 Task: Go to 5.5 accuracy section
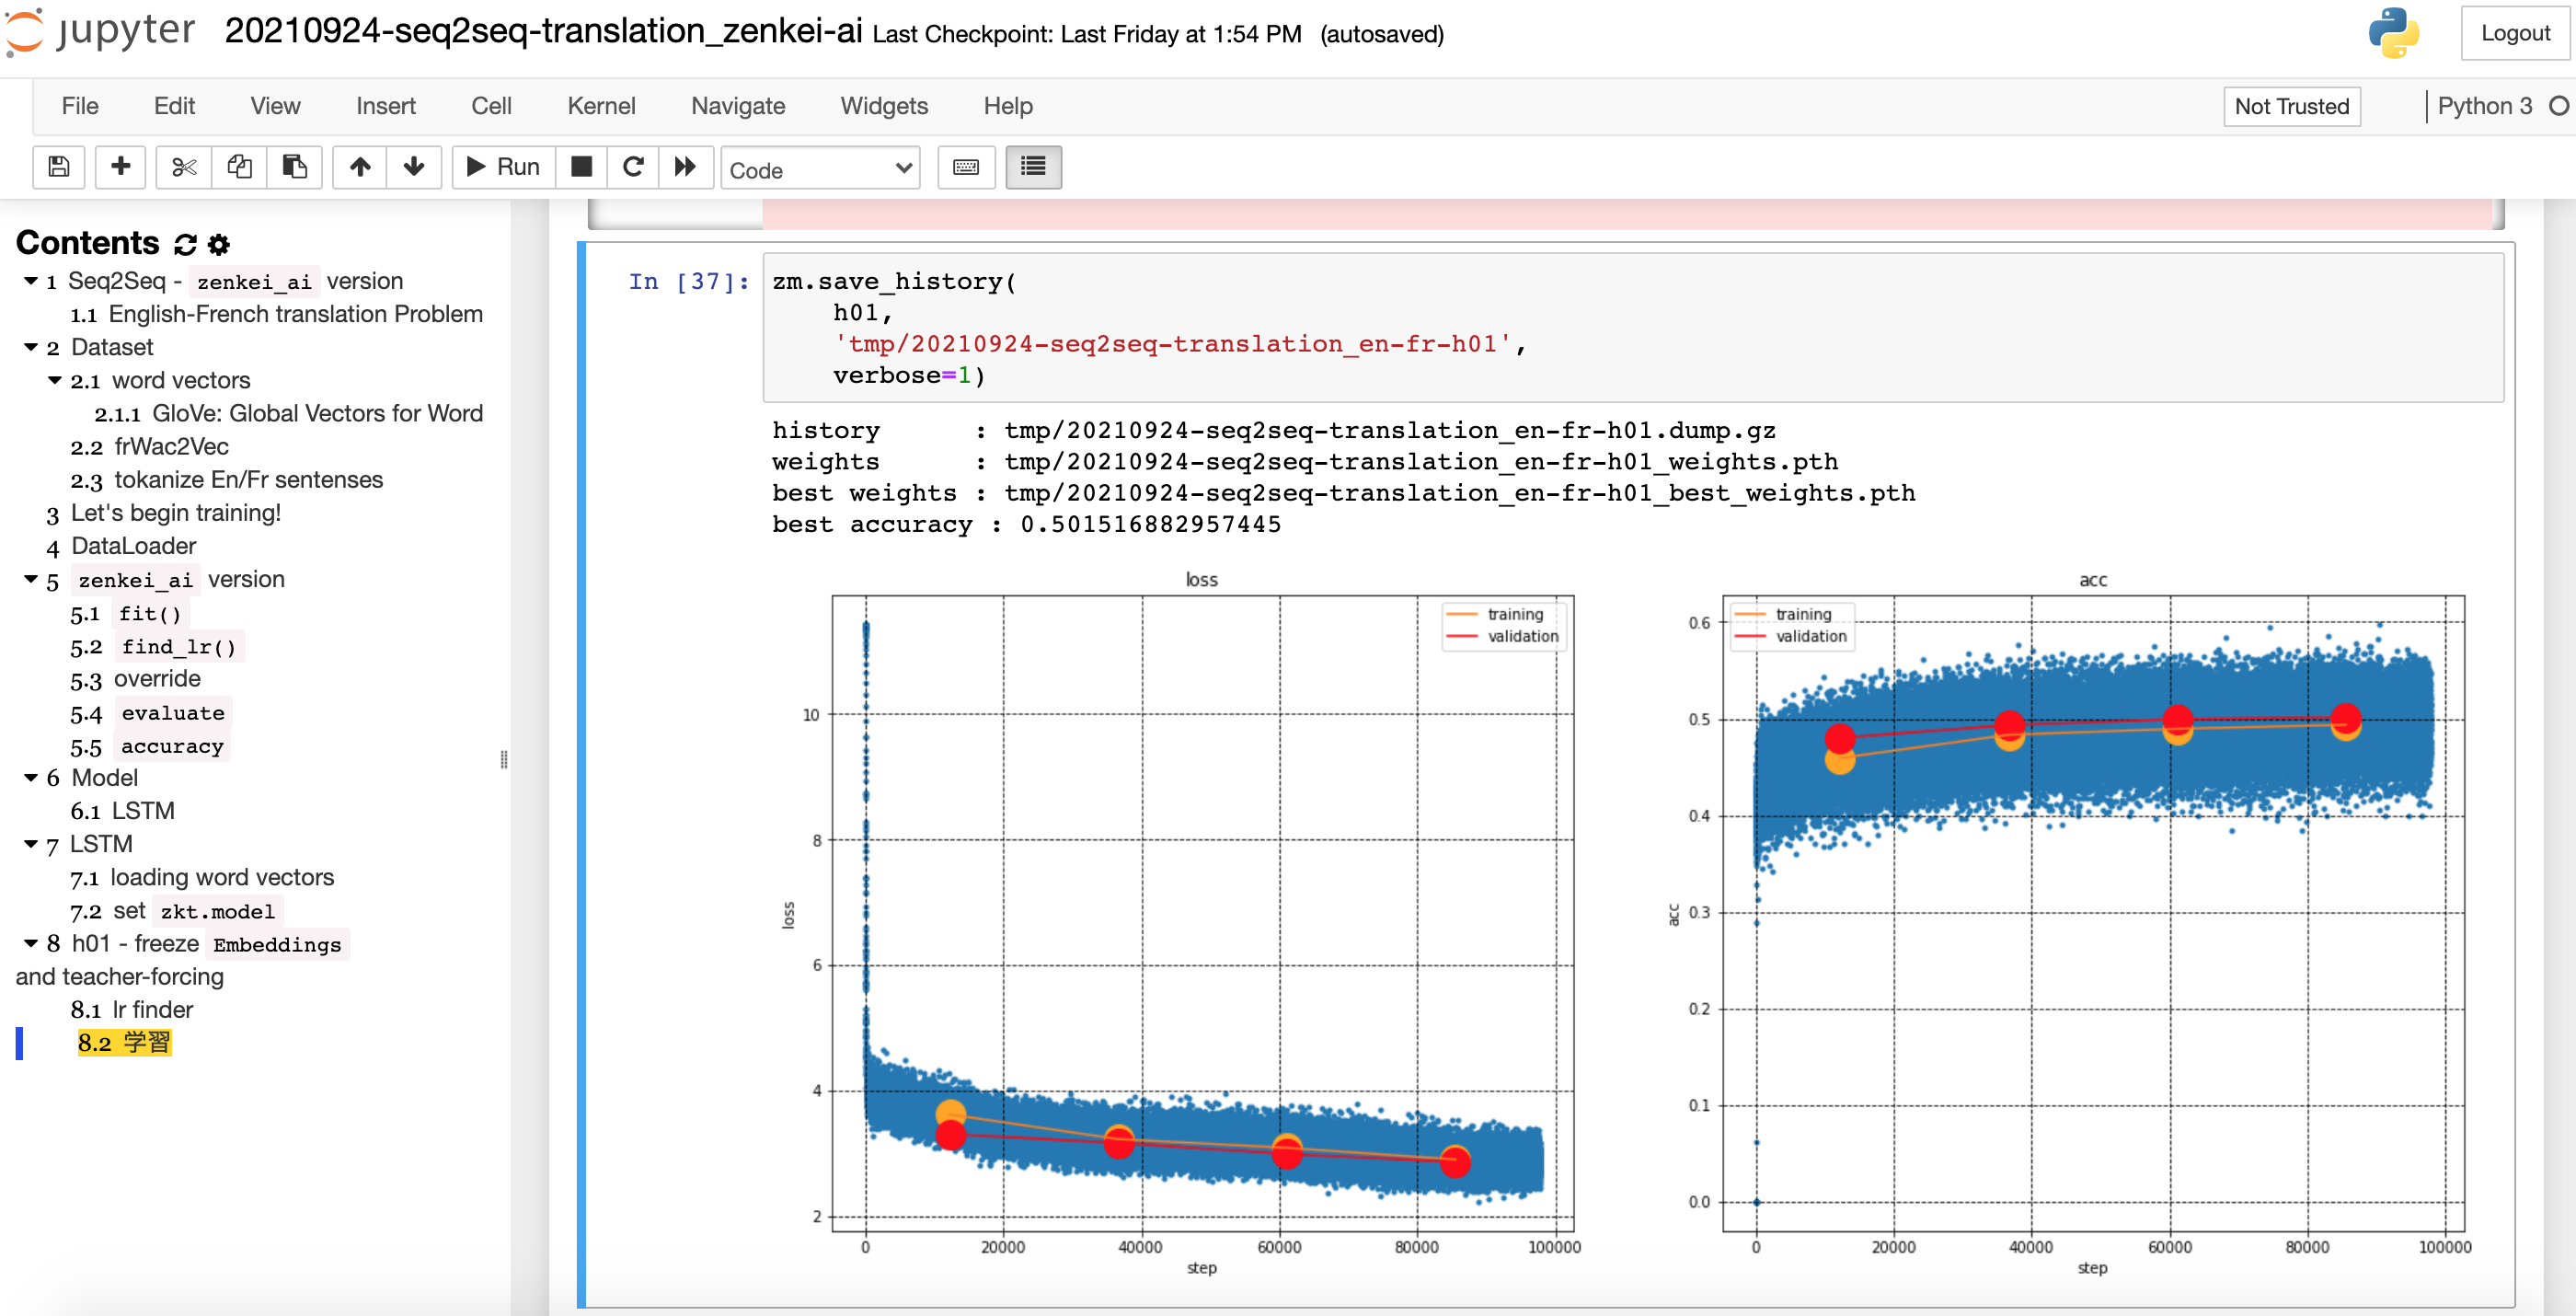point(148,745)
